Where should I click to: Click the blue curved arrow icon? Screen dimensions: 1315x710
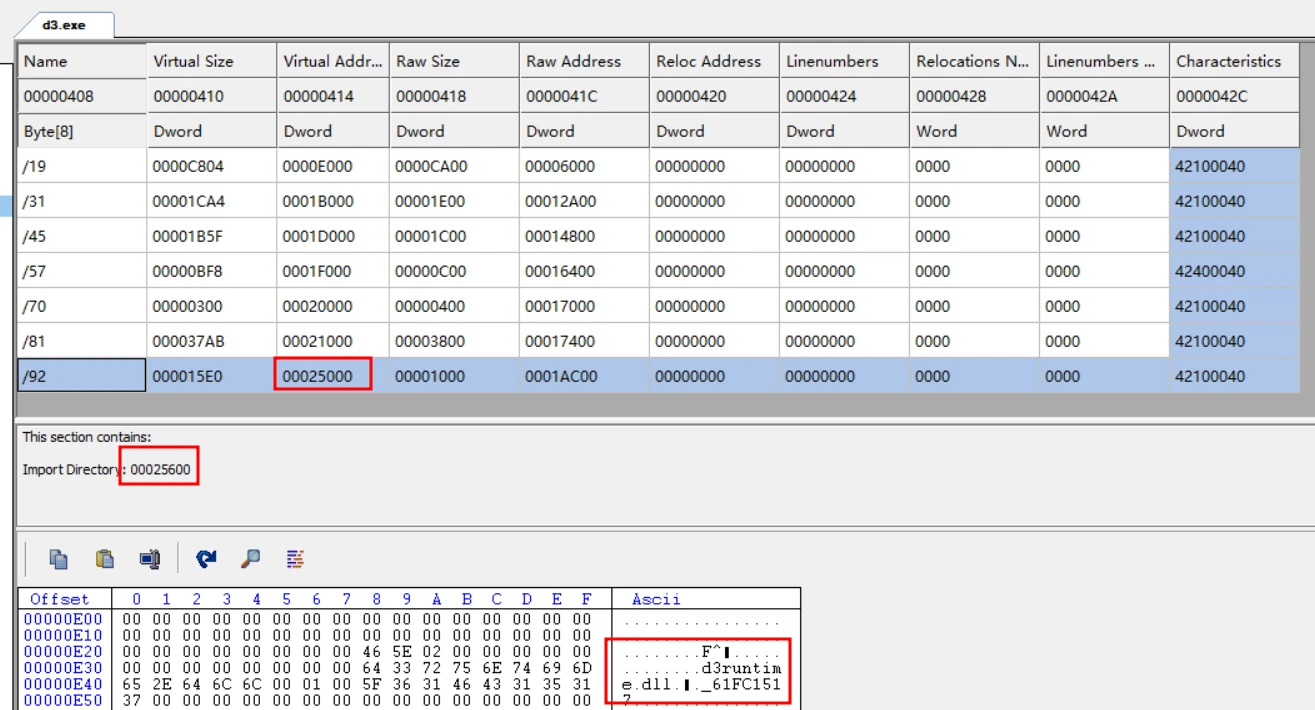click(206, 559)
